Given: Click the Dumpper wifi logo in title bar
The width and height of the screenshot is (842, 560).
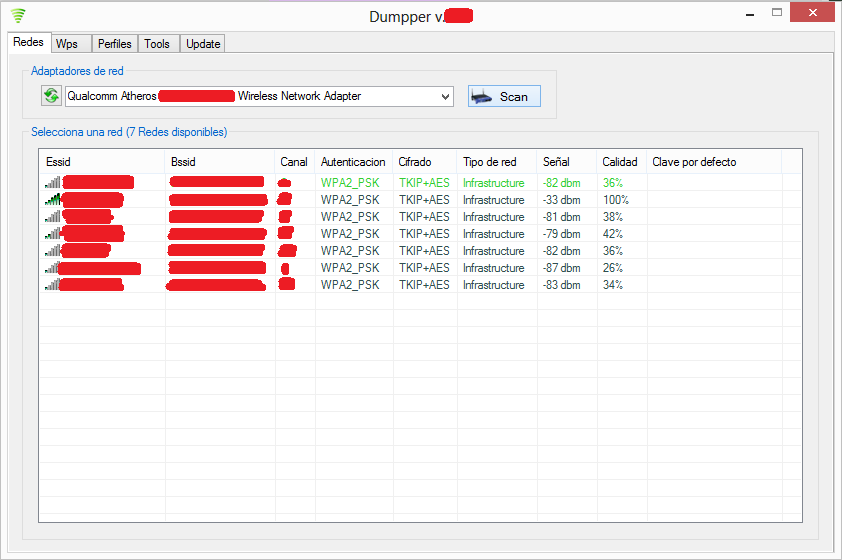Looking at the screenshot, I should coord(18,15).
